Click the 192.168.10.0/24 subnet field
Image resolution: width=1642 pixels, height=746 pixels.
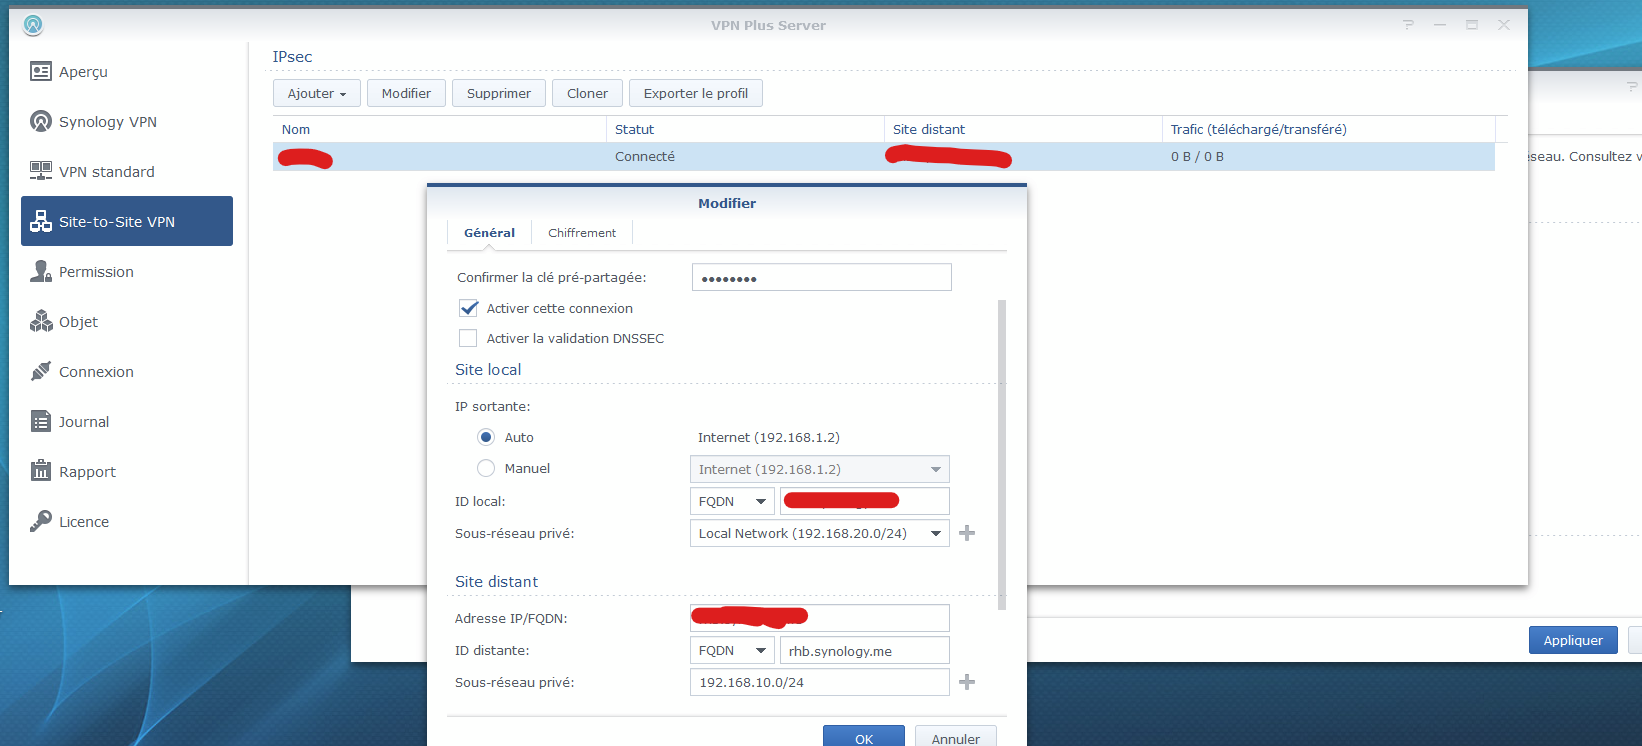(820, 682)
